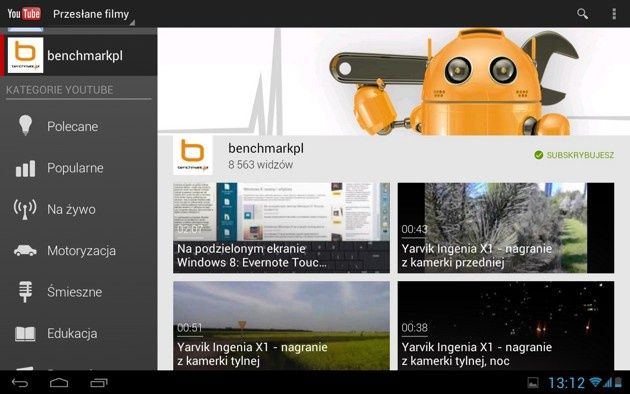The width and height of the screenshot is (630, 394).
Task: Click the 8 563 widzów text
Action: pos(260,165)
